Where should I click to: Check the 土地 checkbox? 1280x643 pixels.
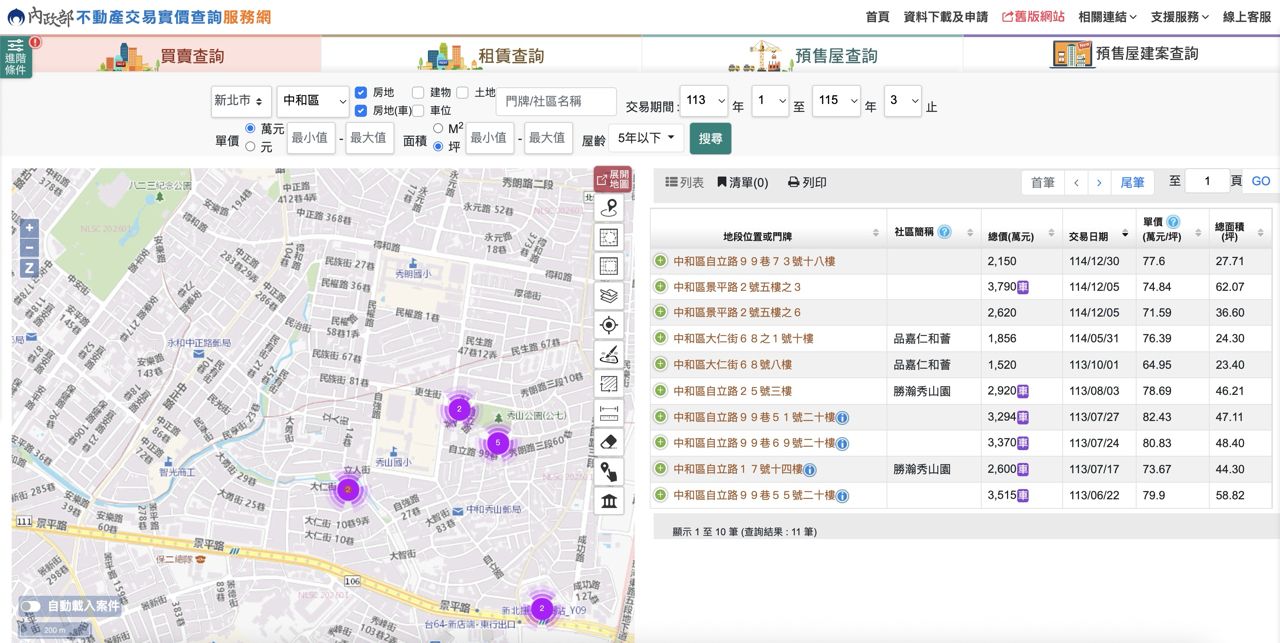(x=462, y=93)
